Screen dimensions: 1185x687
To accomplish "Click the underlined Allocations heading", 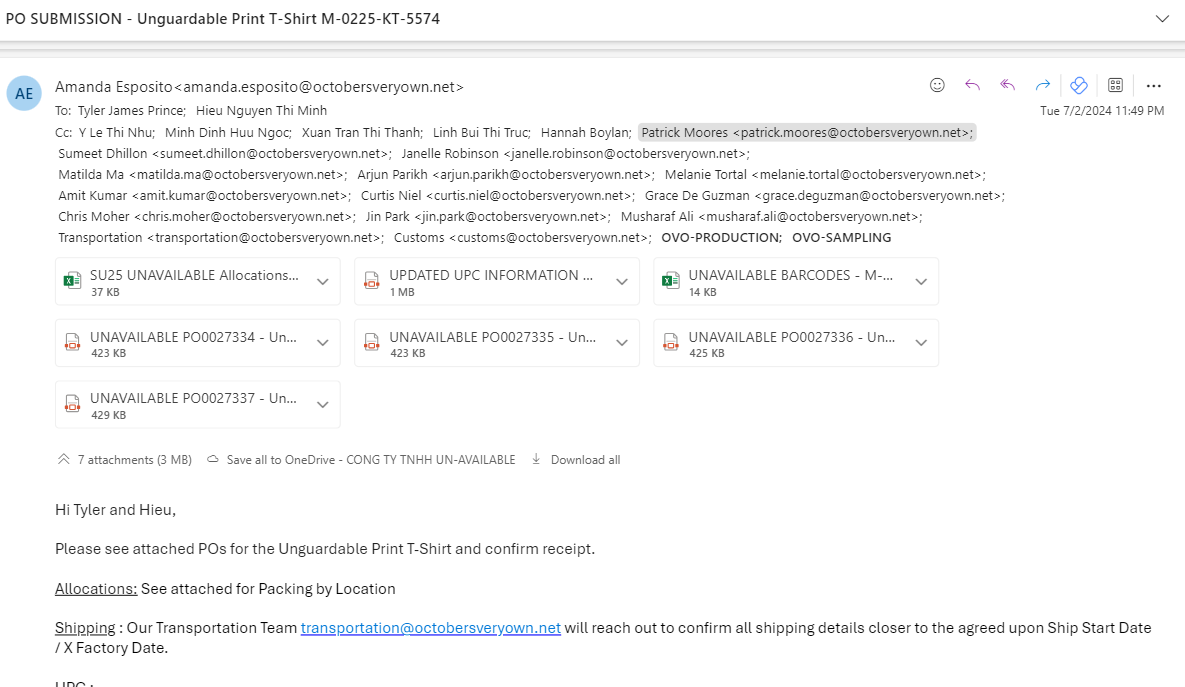I will coord(96,589).
